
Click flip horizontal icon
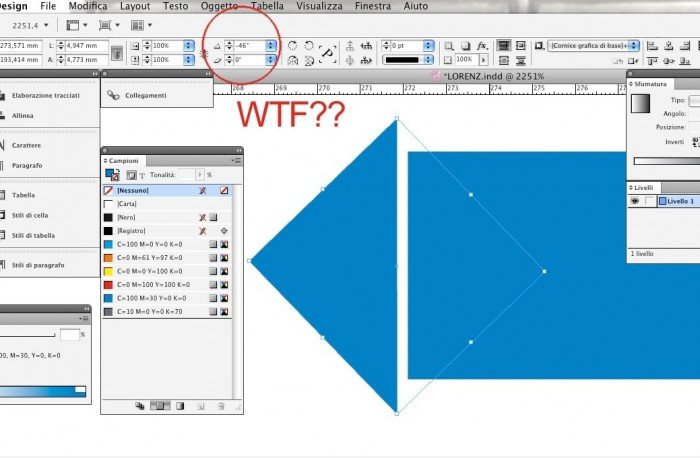coord(293,60)
